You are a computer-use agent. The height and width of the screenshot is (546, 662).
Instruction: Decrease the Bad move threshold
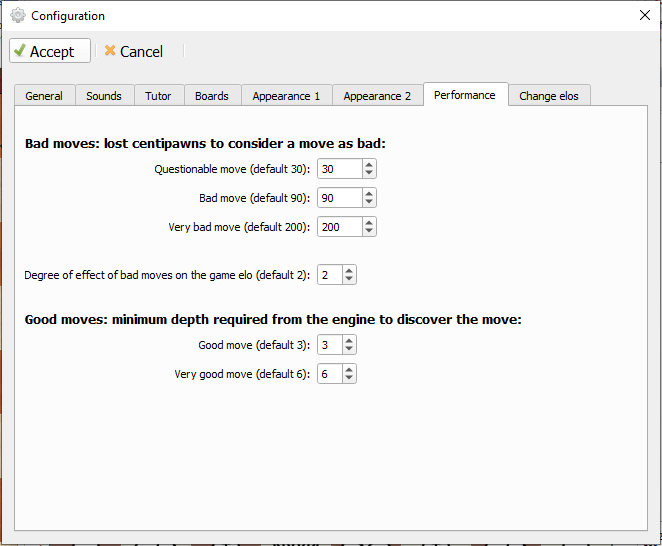coord(369,202)
